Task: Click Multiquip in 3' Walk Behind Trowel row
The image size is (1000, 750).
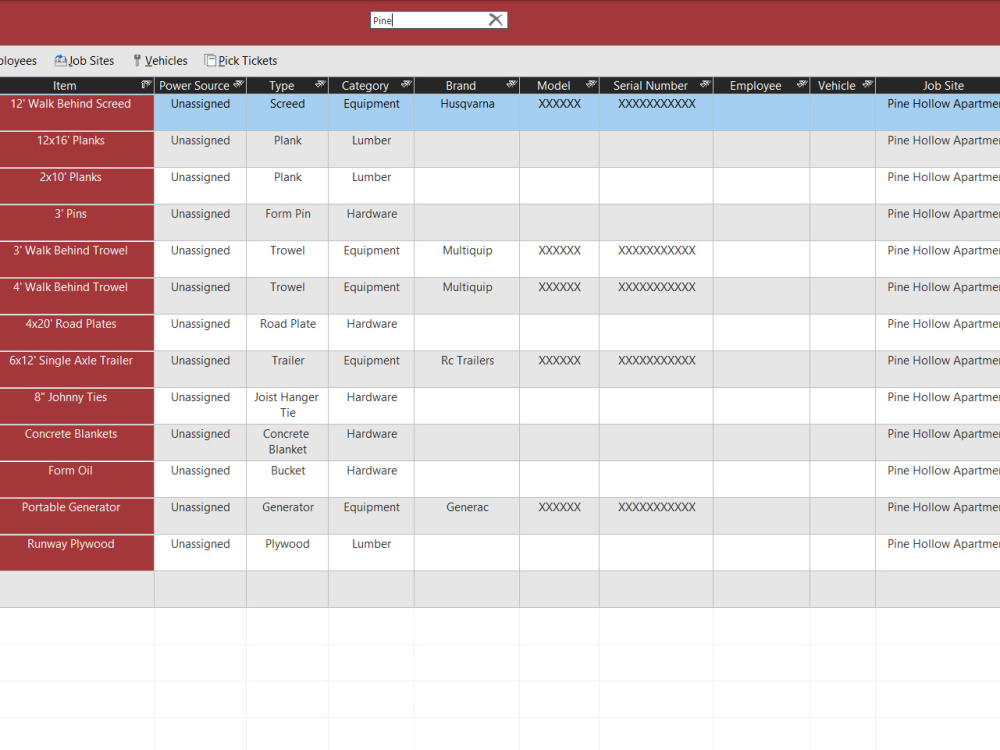Action: point(467,259)
